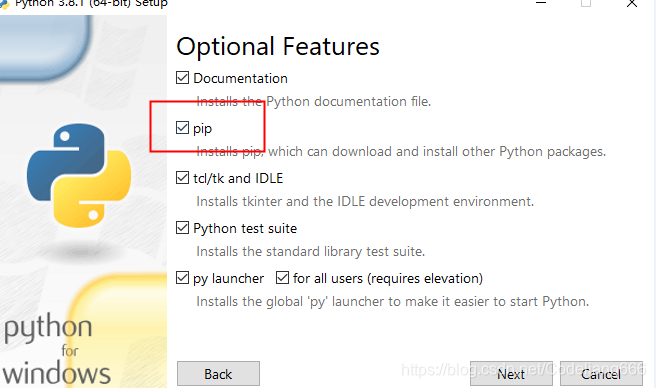Screen dimensions: 656x388
Task: Toggle the pip checkbox
Action: pyautogui.click(x=182, y=128)
